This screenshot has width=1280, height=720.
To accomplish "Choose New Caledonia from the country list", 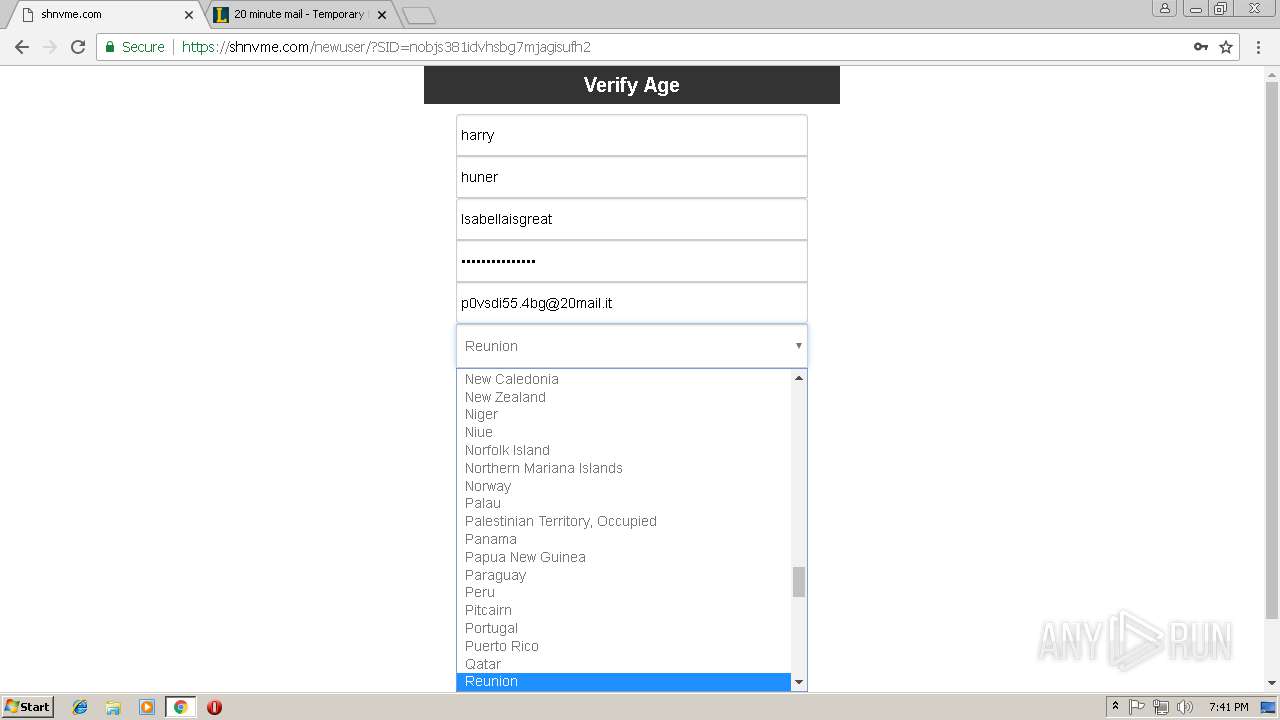I will 624,379.
